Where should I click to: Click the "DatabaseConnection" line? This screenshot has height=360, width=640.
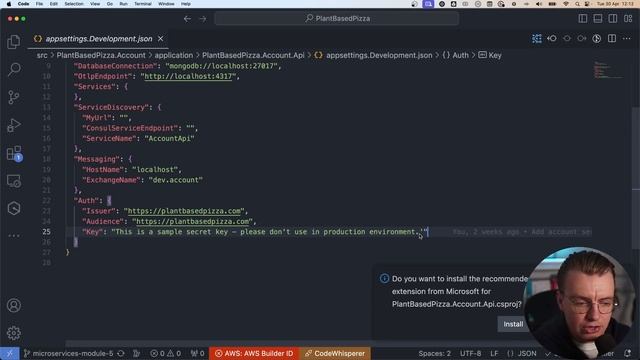178,66
